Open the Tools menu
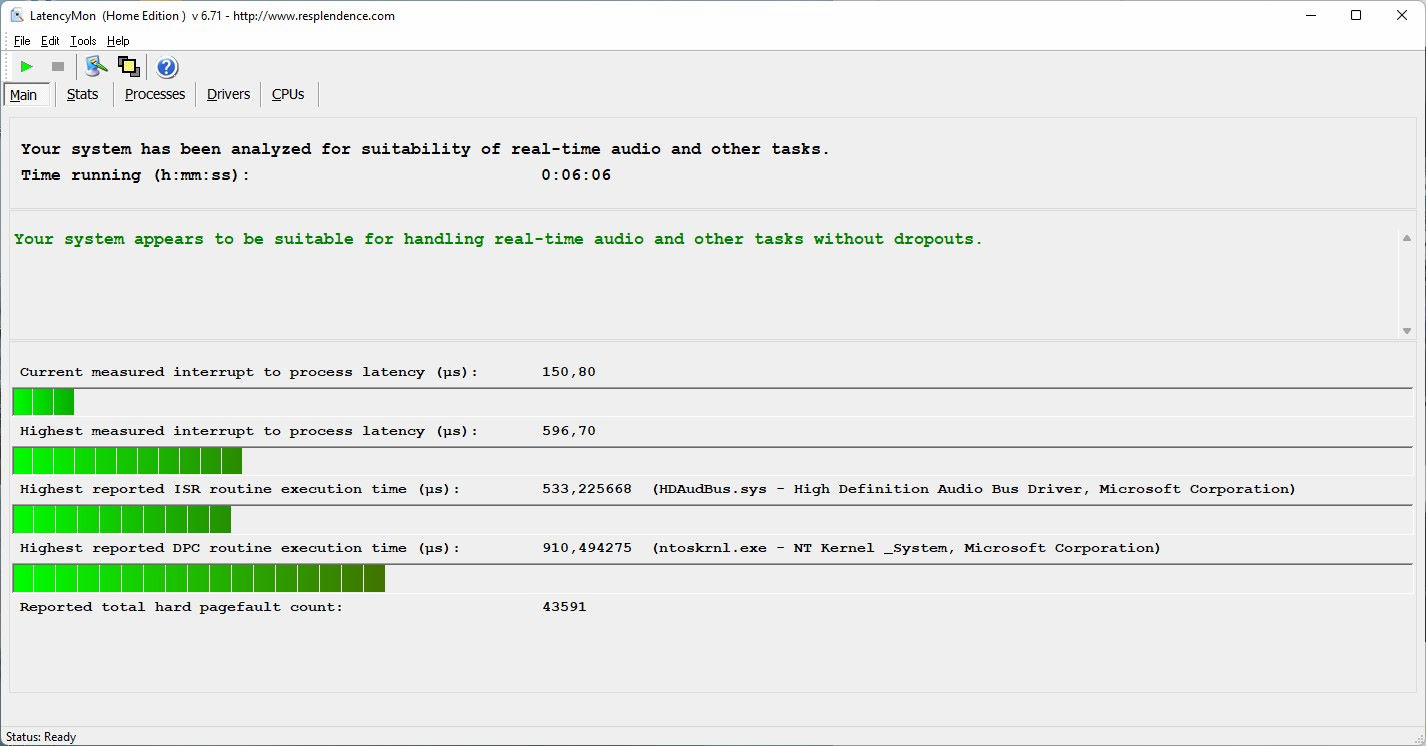The height and width of the screenshot is (746, 1426). [83, 41]
